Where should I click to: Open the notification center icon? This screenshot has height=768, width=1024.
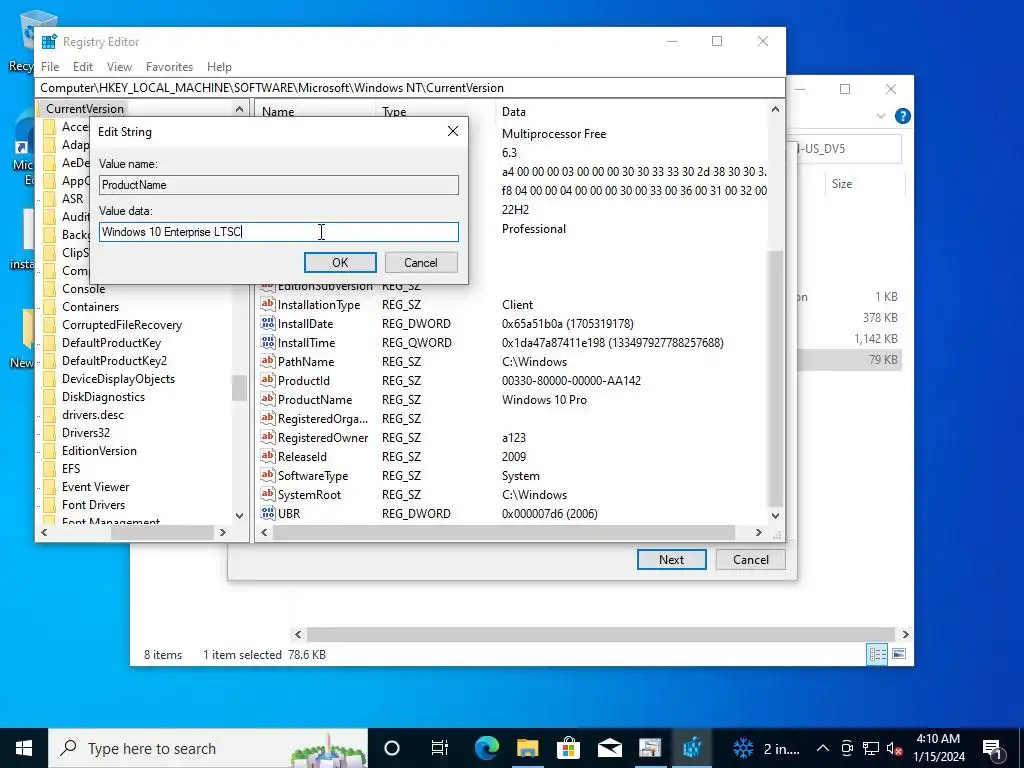(993, 748)
